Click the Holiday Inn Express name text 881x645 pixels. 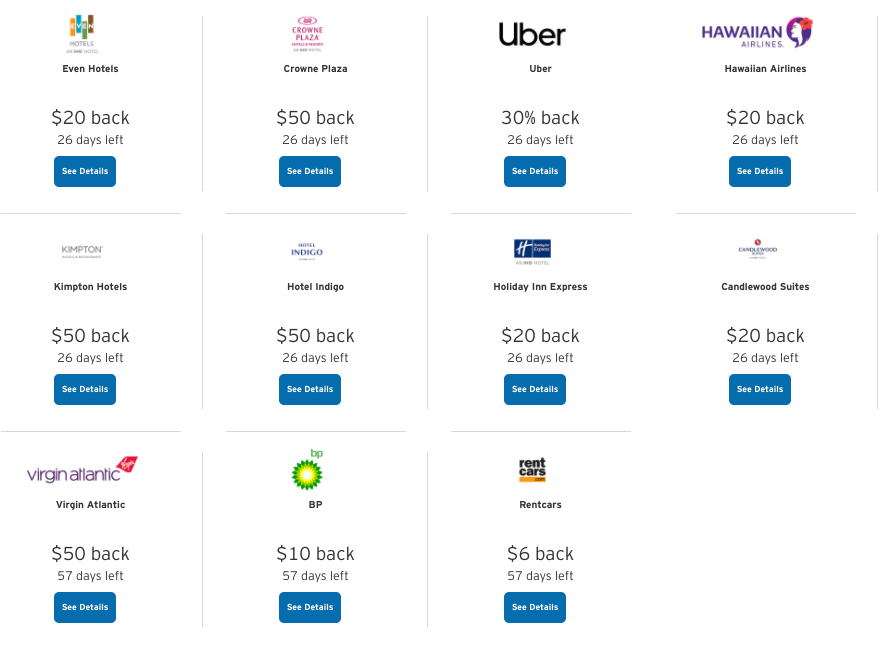[540, 287]
